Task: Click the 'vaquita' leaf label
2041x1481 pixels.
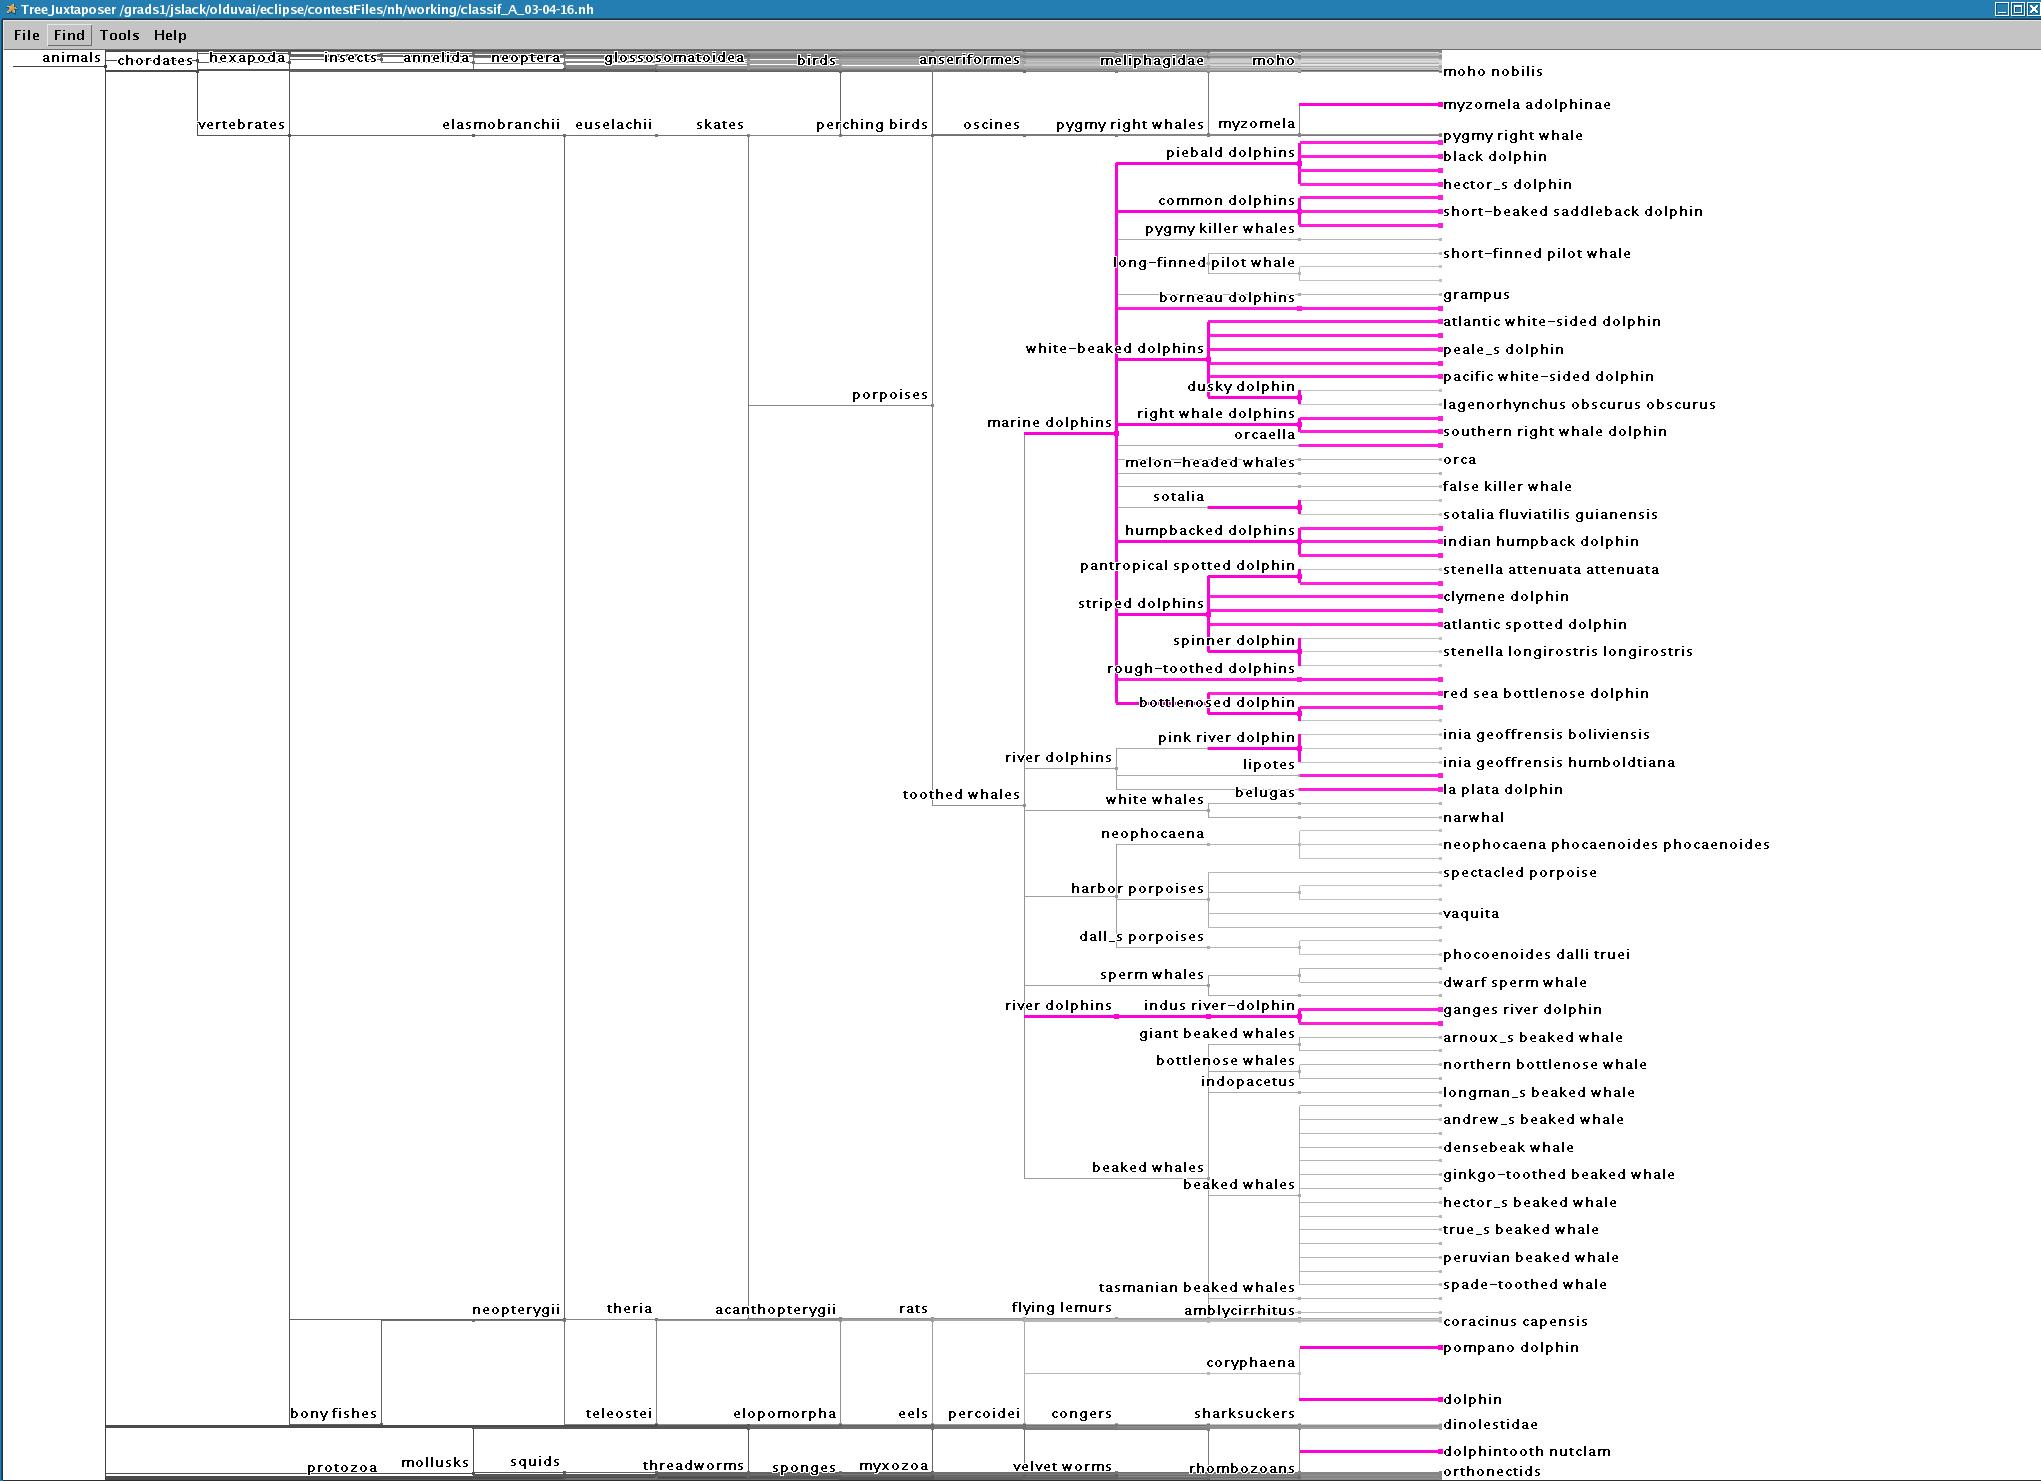Action: pos(1471,914)
